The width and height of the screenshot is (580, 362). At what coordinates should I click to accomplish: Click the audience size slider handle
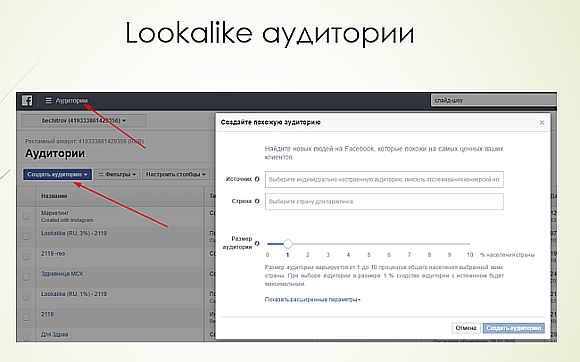pyautogui.click(x=288, y=244)
